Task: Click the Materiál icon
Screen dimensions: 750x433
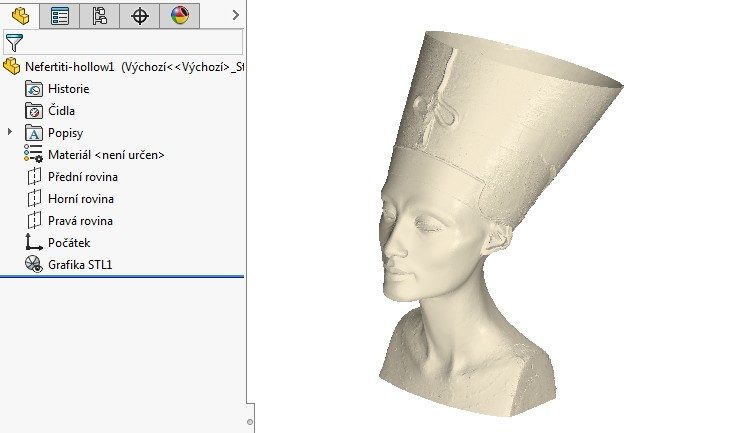Action: pyautogui.click(x=33, y=155)
